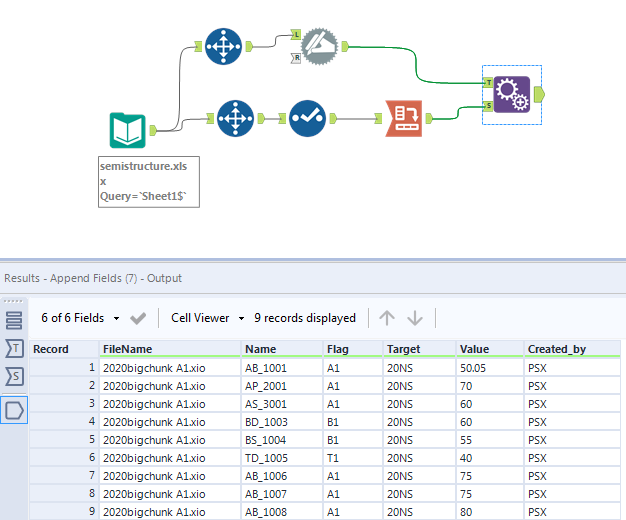Click the purple Append Fields tool
This screenshot has height=520, width=626.
point(511,95)
